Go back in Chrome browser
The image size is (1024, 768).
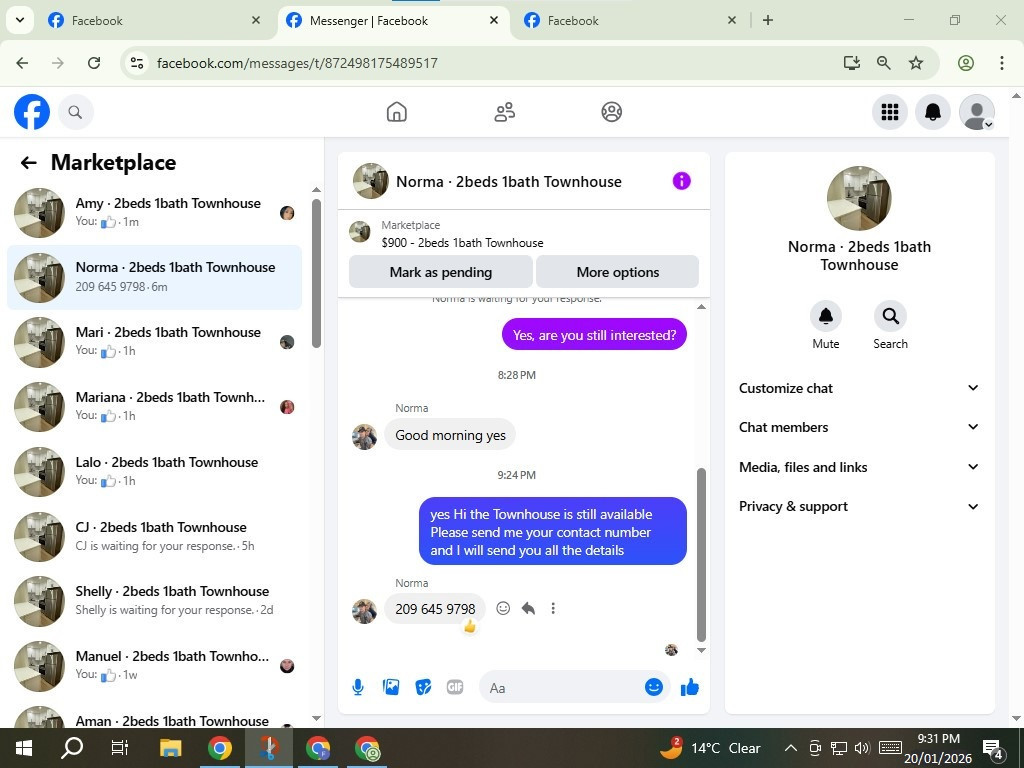pos(22,63)
